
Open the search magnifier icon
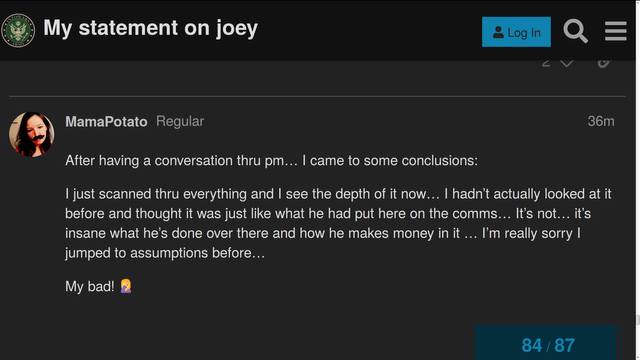(576, 31)
